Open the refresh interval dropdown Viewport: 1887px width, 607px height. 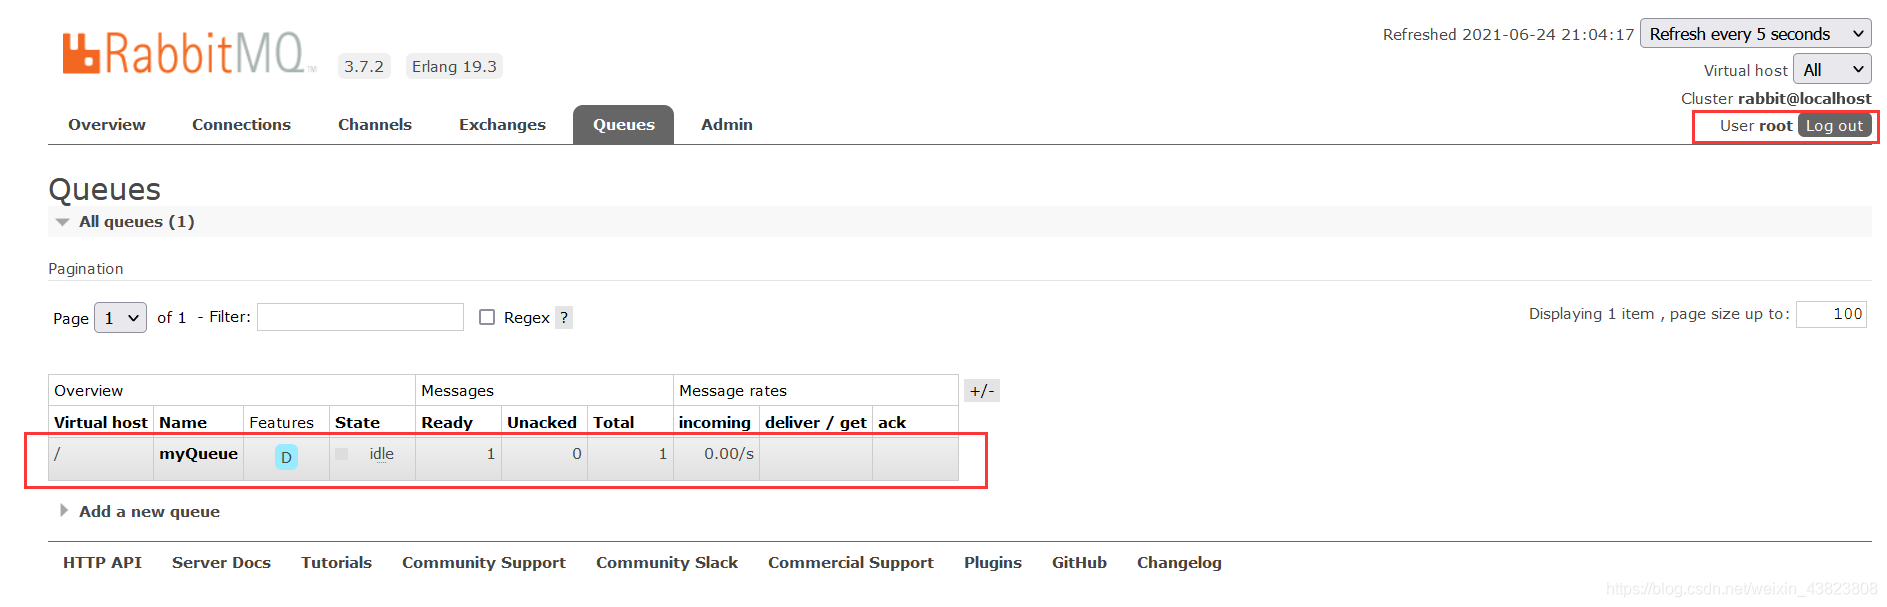coord(1754,34)
